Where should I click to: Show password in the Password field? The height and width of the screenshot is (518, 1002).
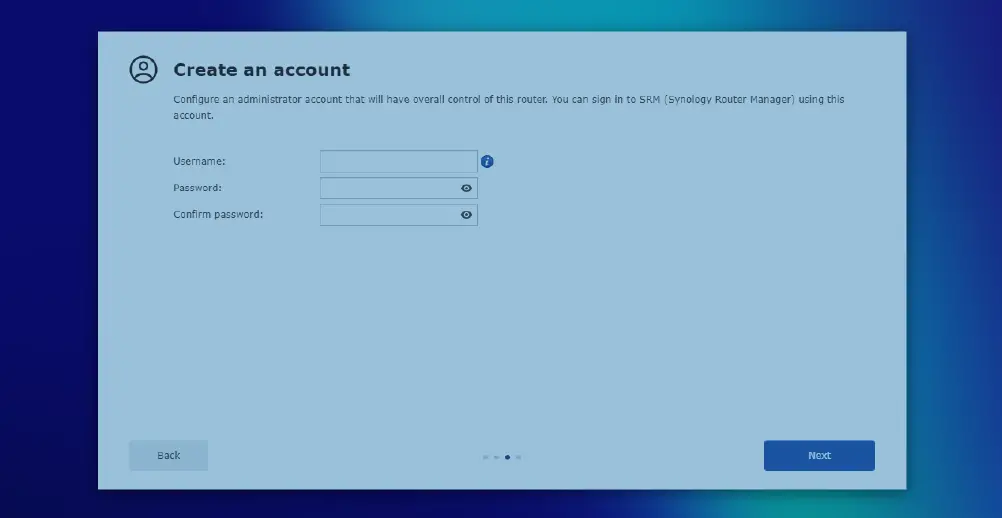(466, 188)
